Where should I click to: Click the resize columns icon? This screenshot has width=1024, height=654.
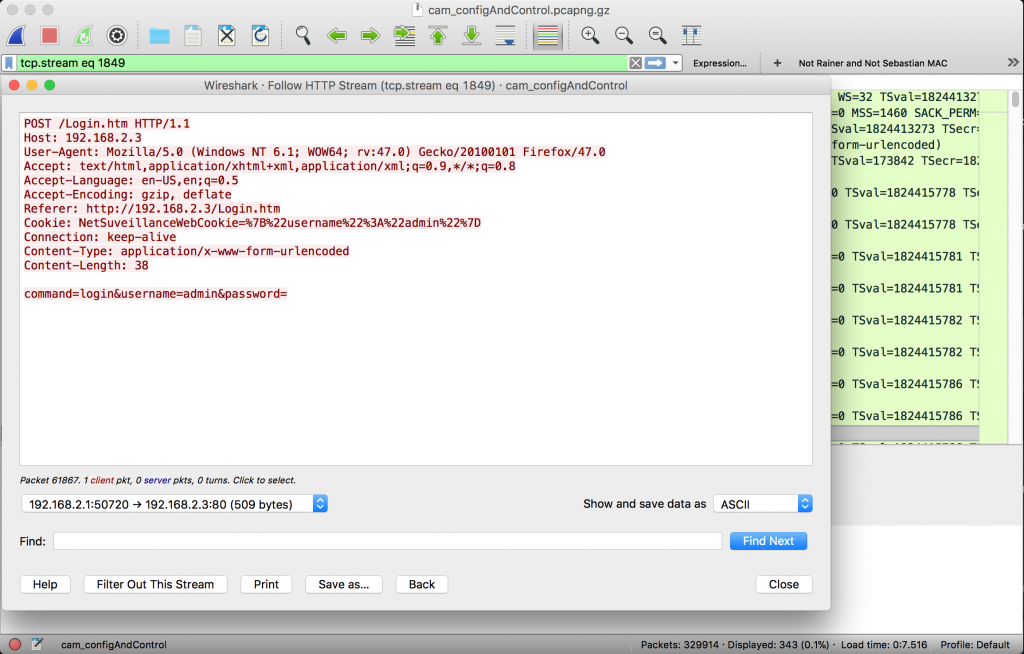pos(691,36)
